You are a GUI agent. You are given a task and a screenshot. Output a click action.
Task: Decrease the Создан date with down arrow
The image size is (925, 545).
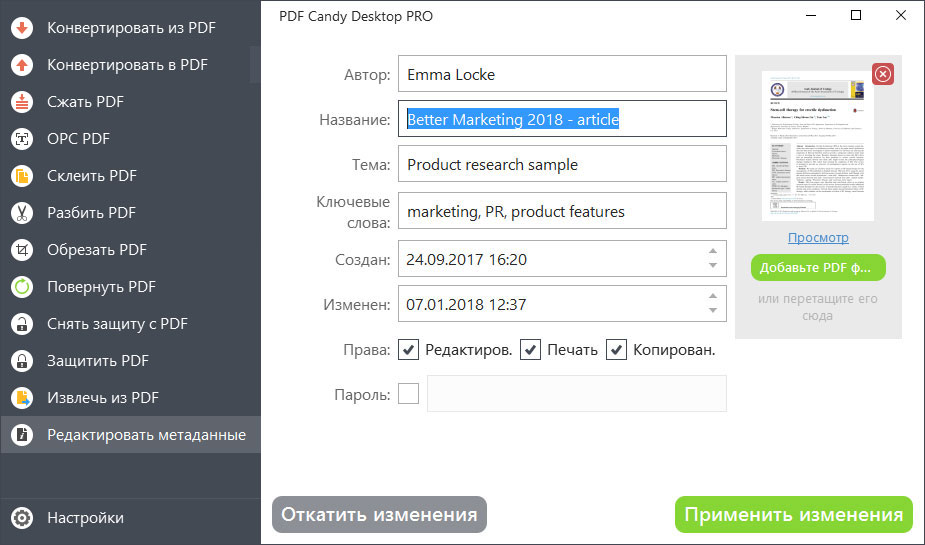click(x=713, y=266)
